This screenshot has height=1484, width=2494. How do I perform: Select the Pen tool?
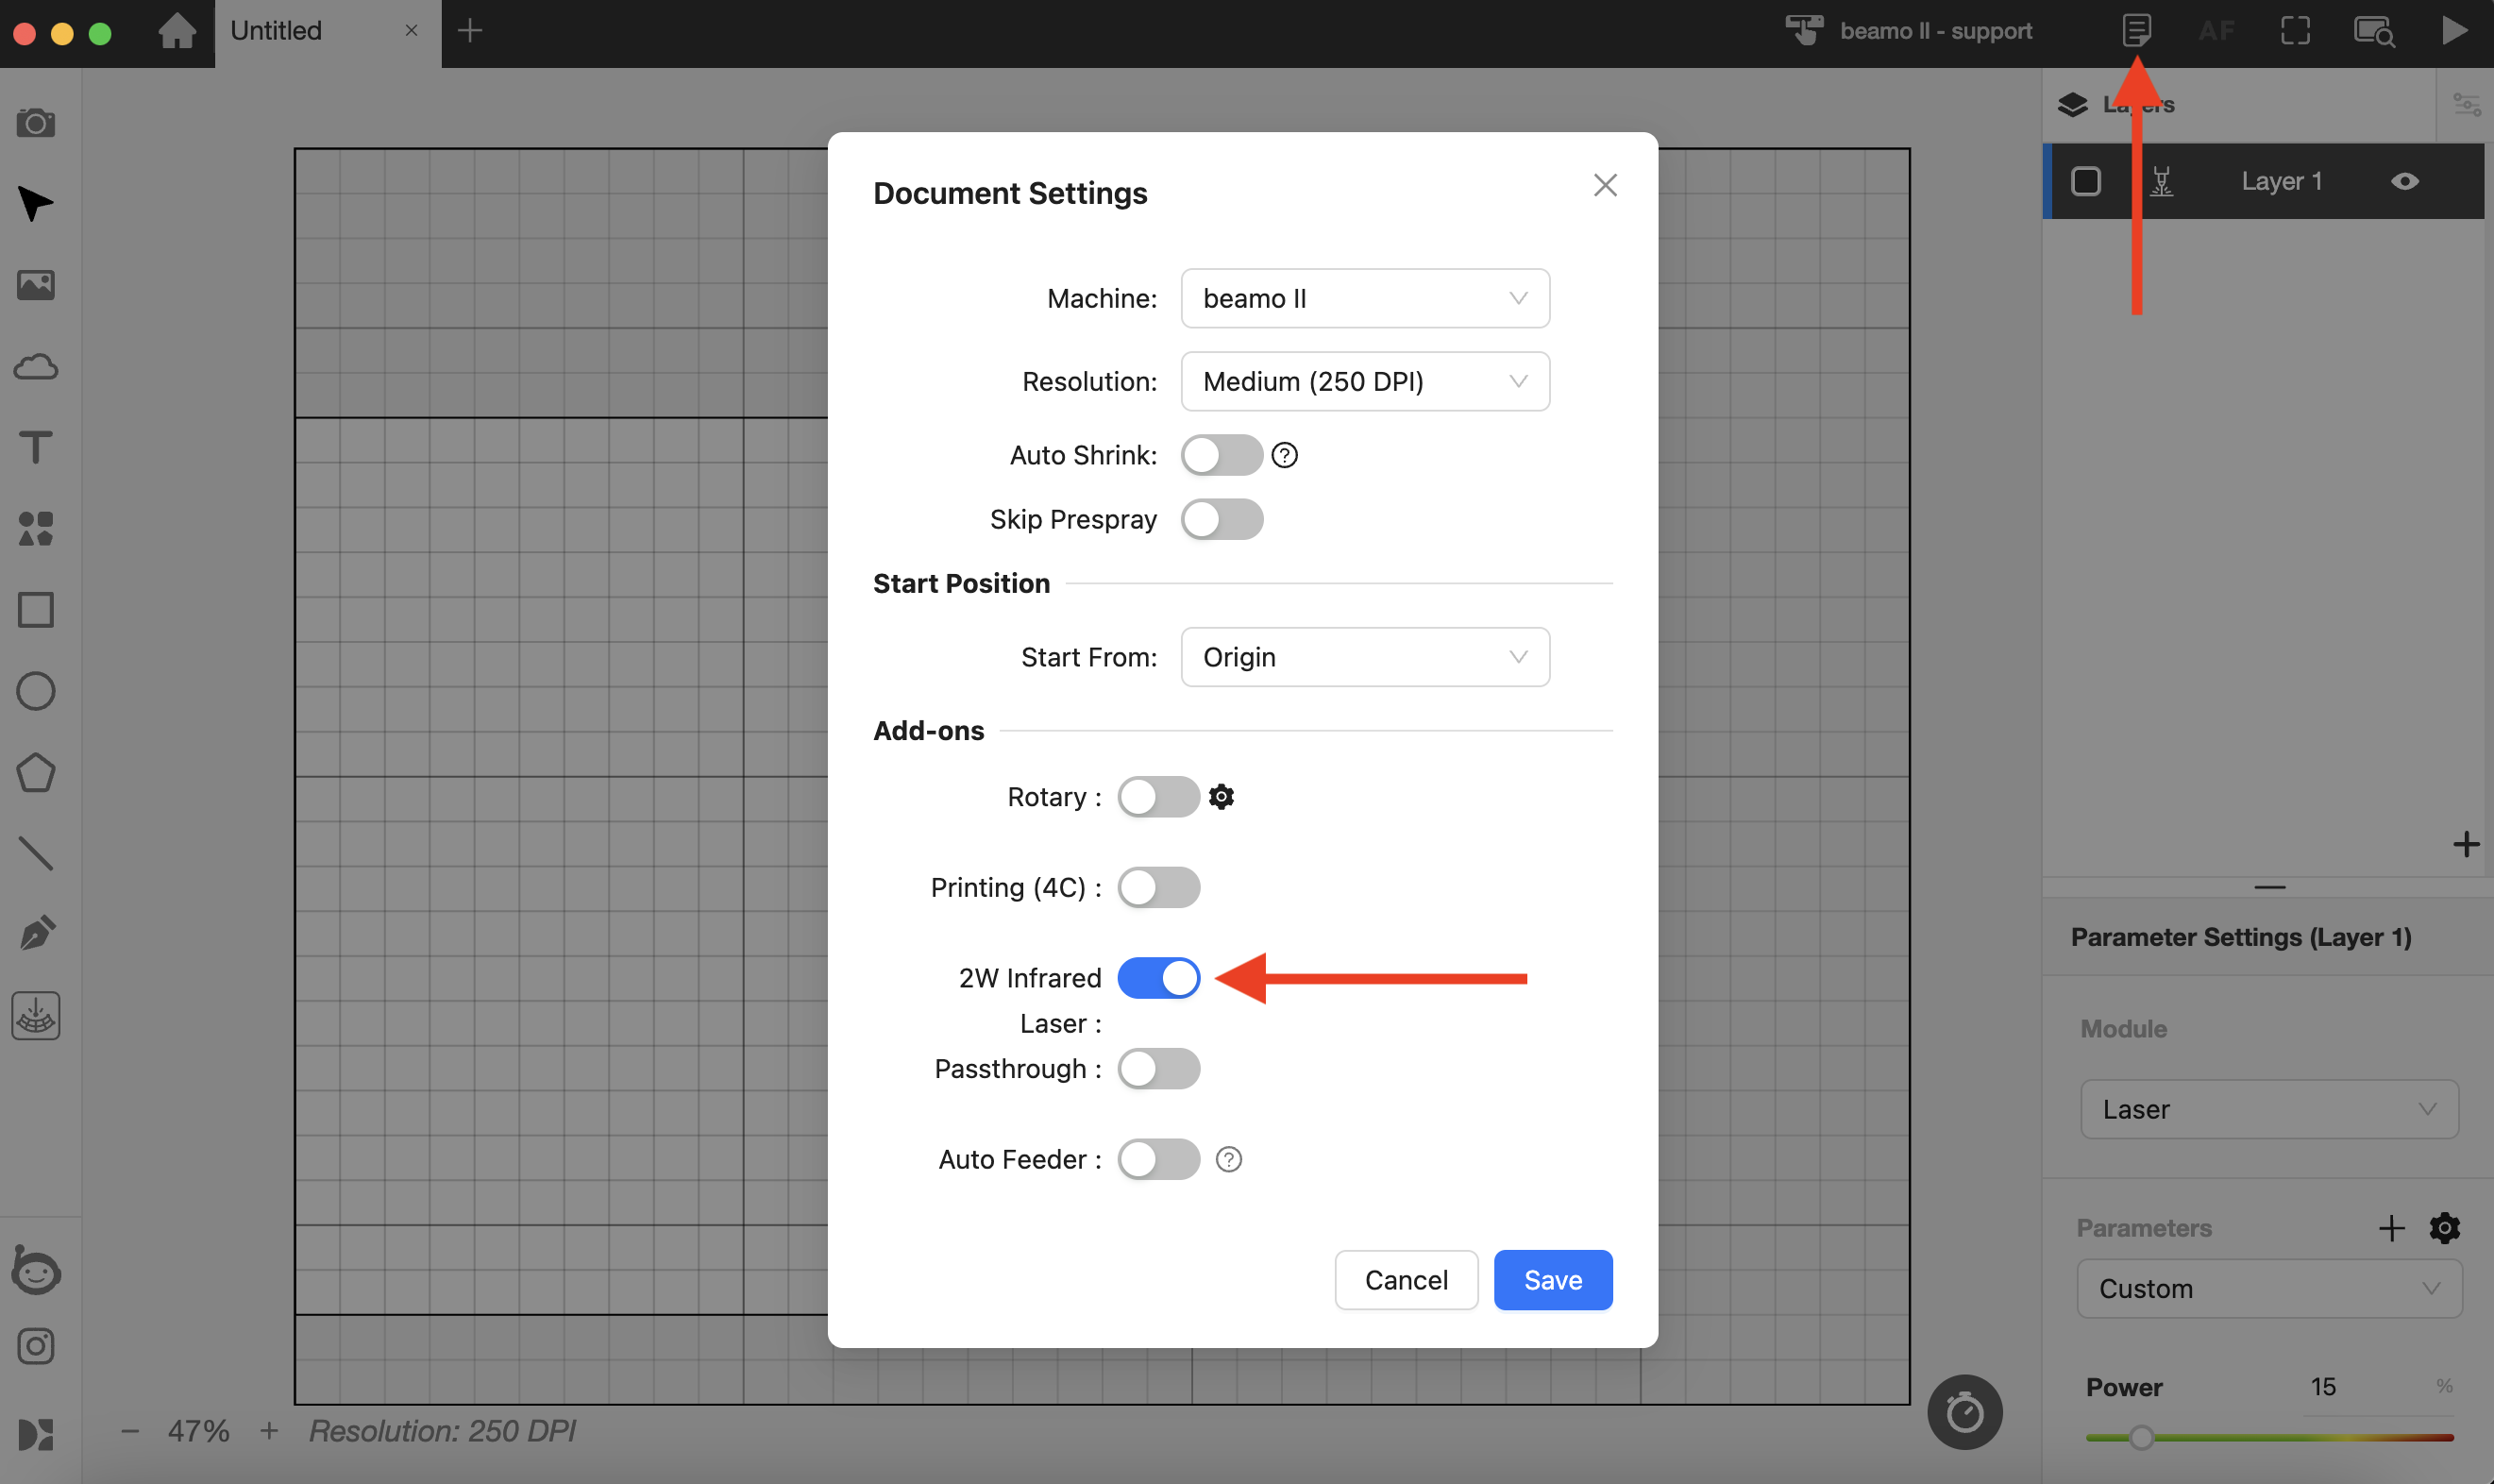point(36,933)
